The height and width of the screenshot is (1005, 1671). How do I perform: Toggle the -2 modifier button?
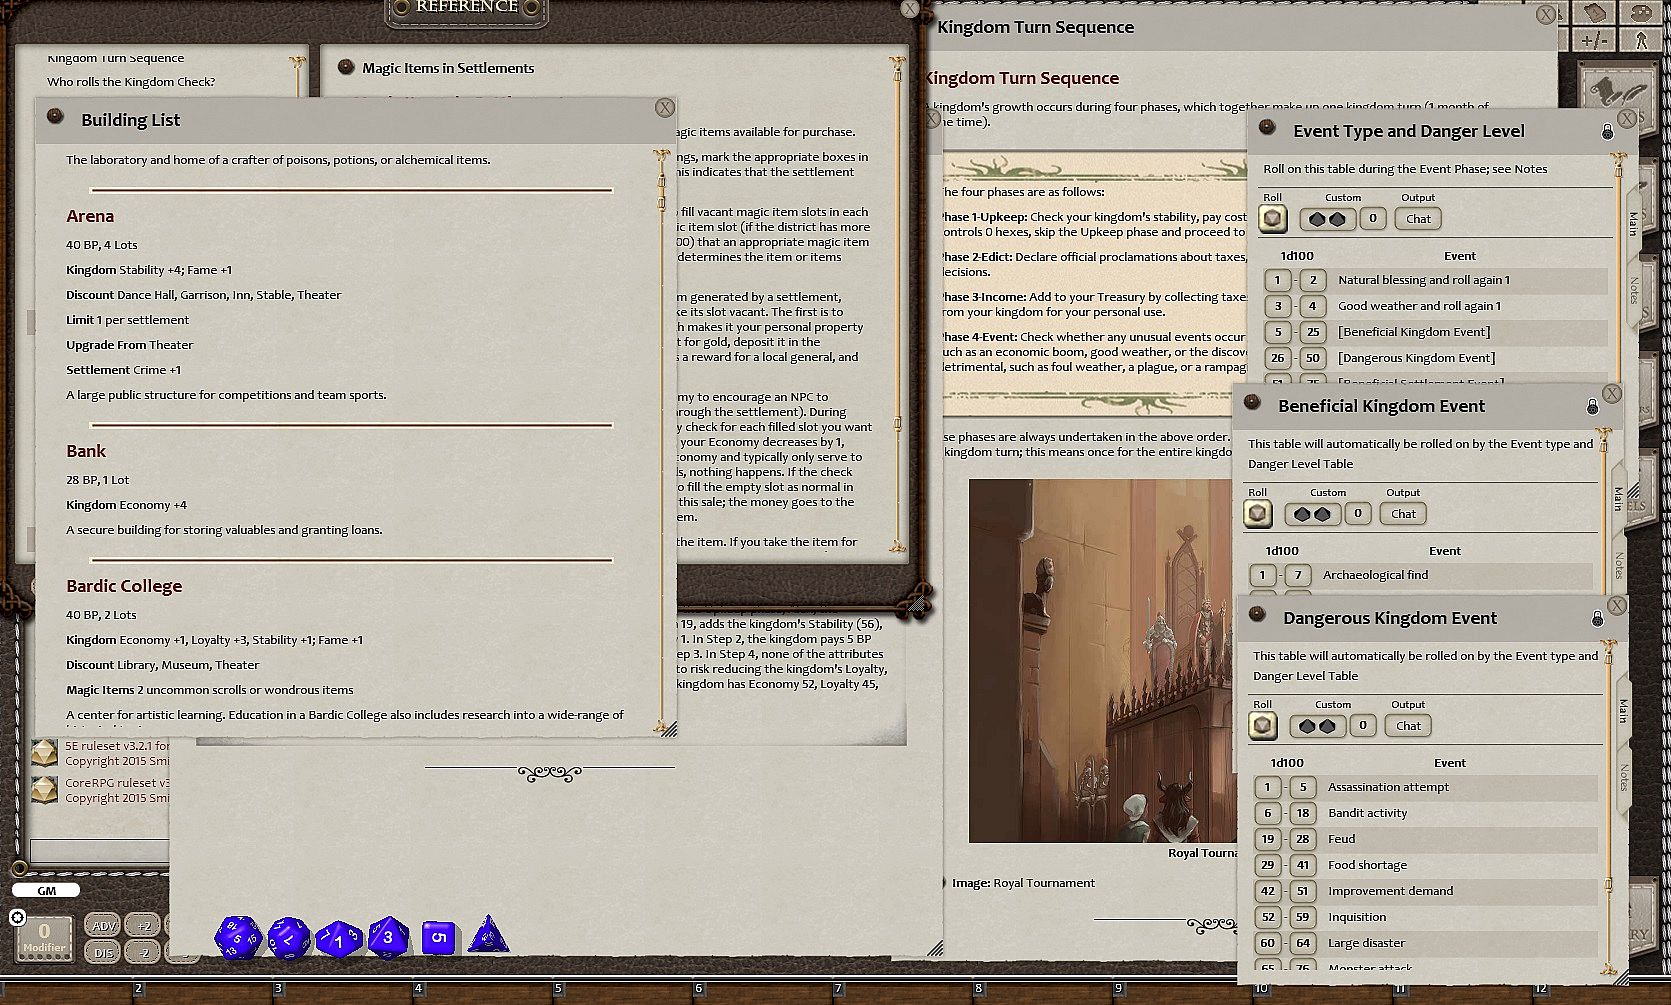coord(144,952)
